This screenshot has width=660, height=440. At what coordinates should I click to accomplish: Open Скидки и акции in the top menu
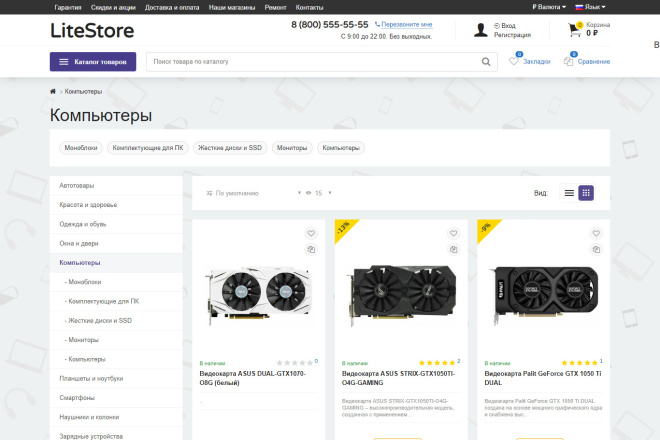tap(113, 8)
